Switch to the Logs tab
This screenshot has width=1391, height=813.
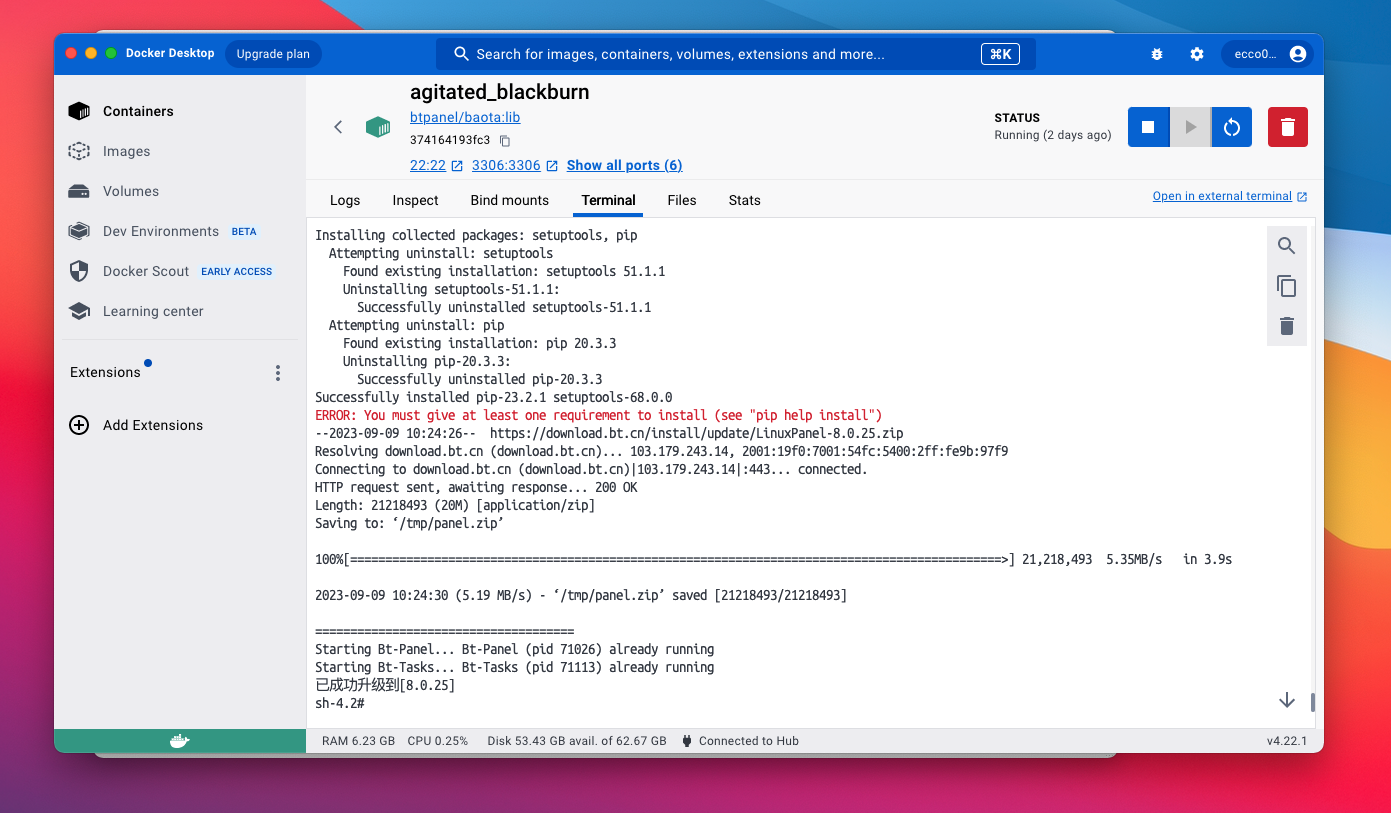coord(345,200)
